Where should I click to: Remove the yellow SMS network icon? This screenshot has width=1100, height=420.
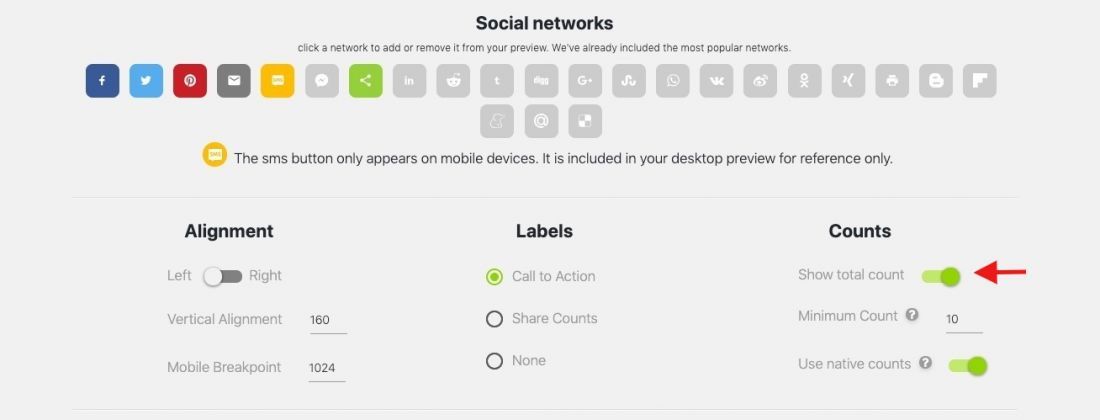tap(278, 81)
